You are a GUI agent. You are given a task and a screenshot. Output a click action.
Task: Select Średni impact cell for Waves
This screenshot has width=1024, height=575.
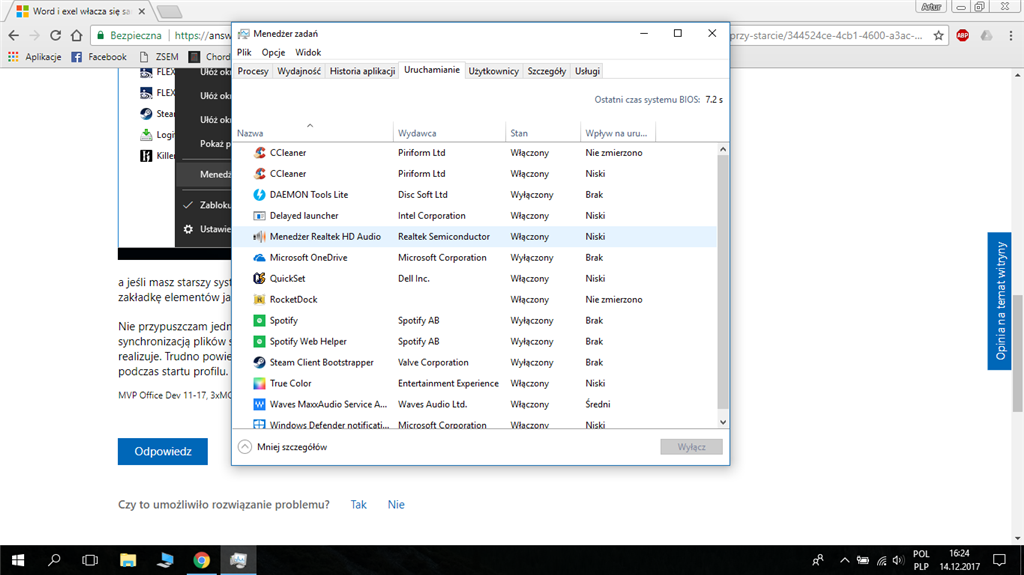pos(598,404)
